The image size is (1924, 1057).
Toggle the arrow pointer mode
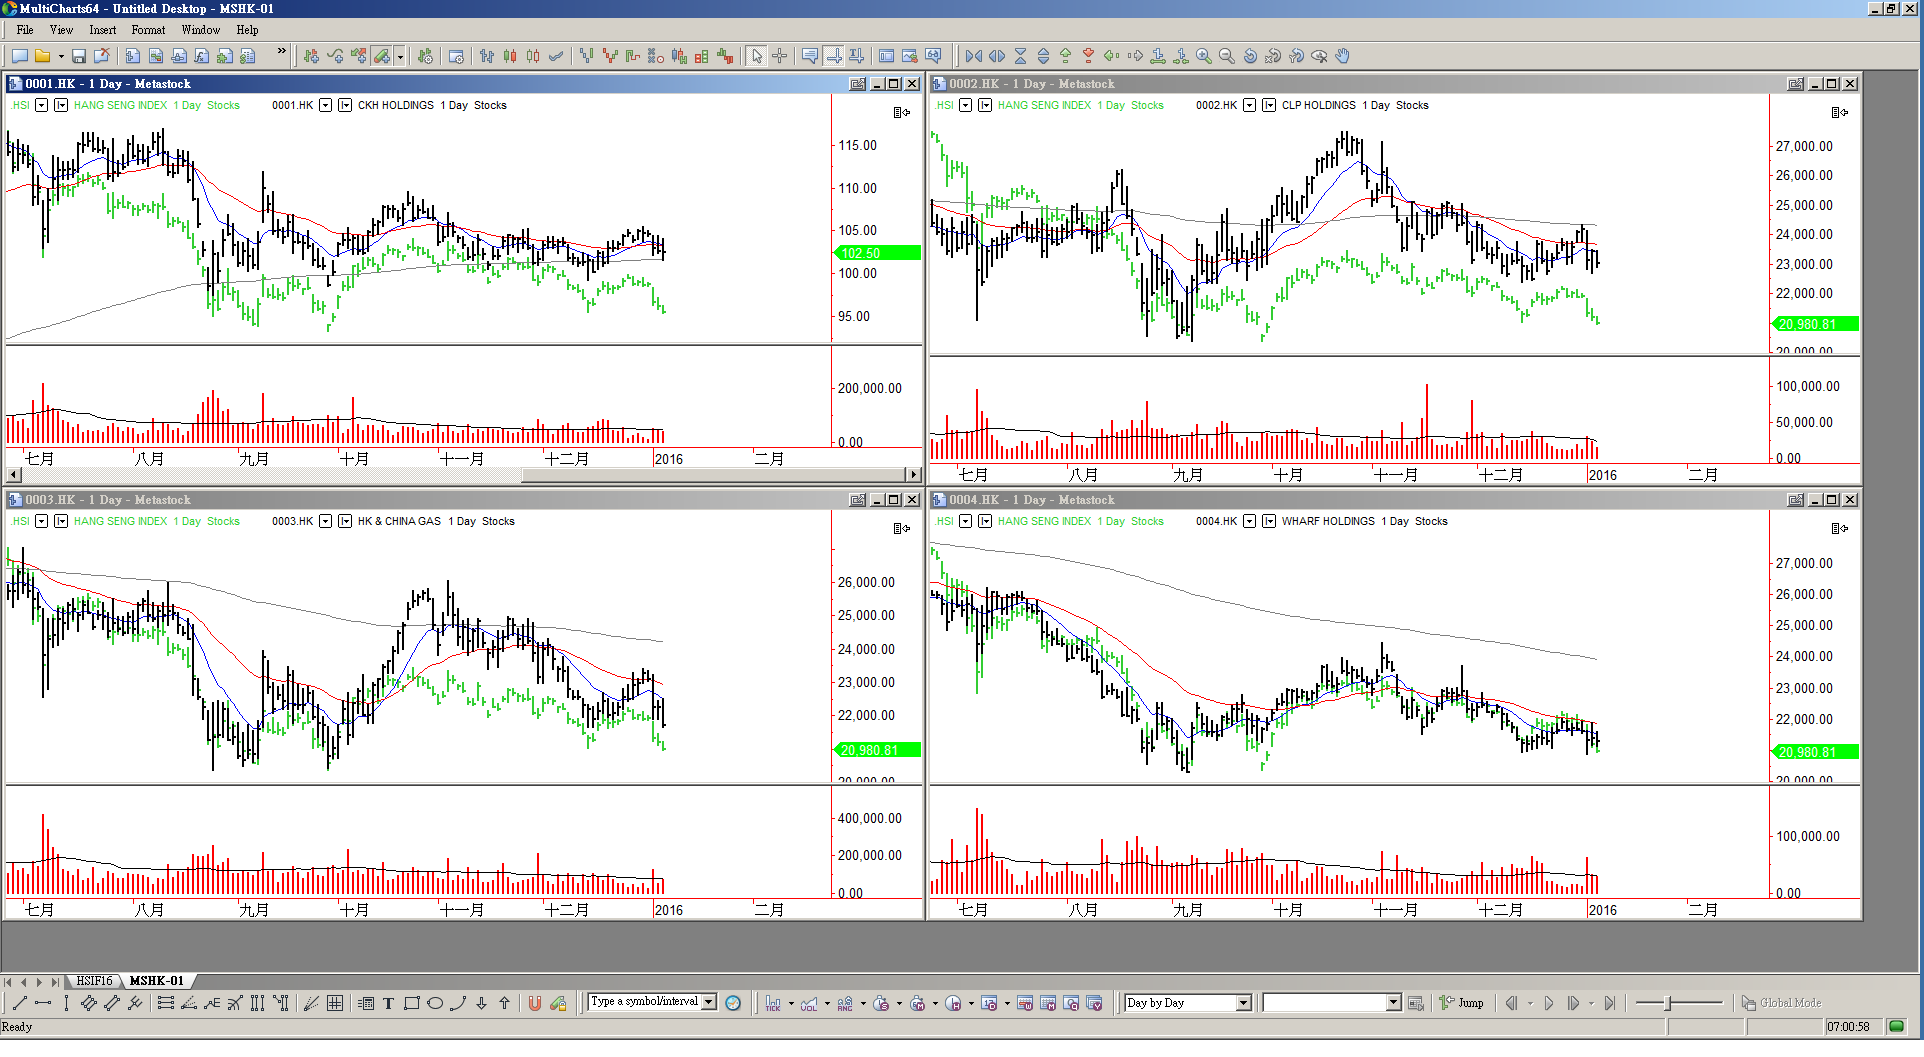[757, 56]
